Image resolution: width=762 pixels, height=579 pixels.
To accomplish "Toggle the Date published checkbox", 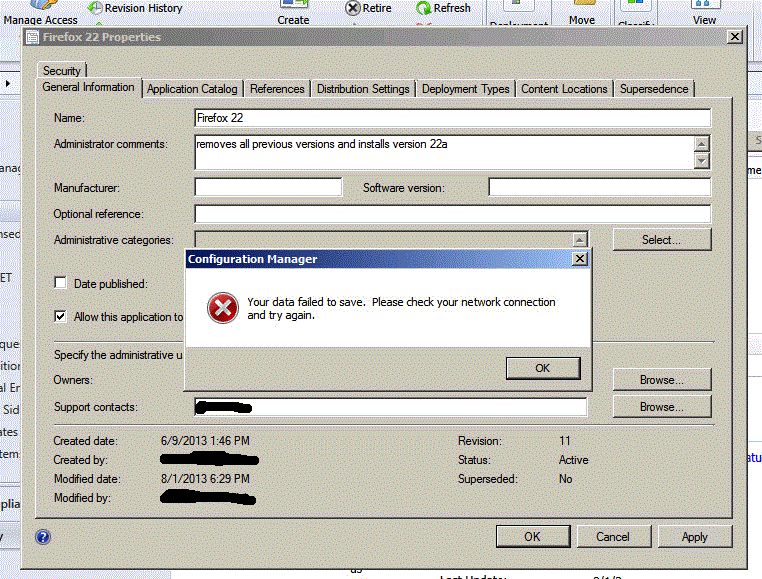I will tap(60, 282).
